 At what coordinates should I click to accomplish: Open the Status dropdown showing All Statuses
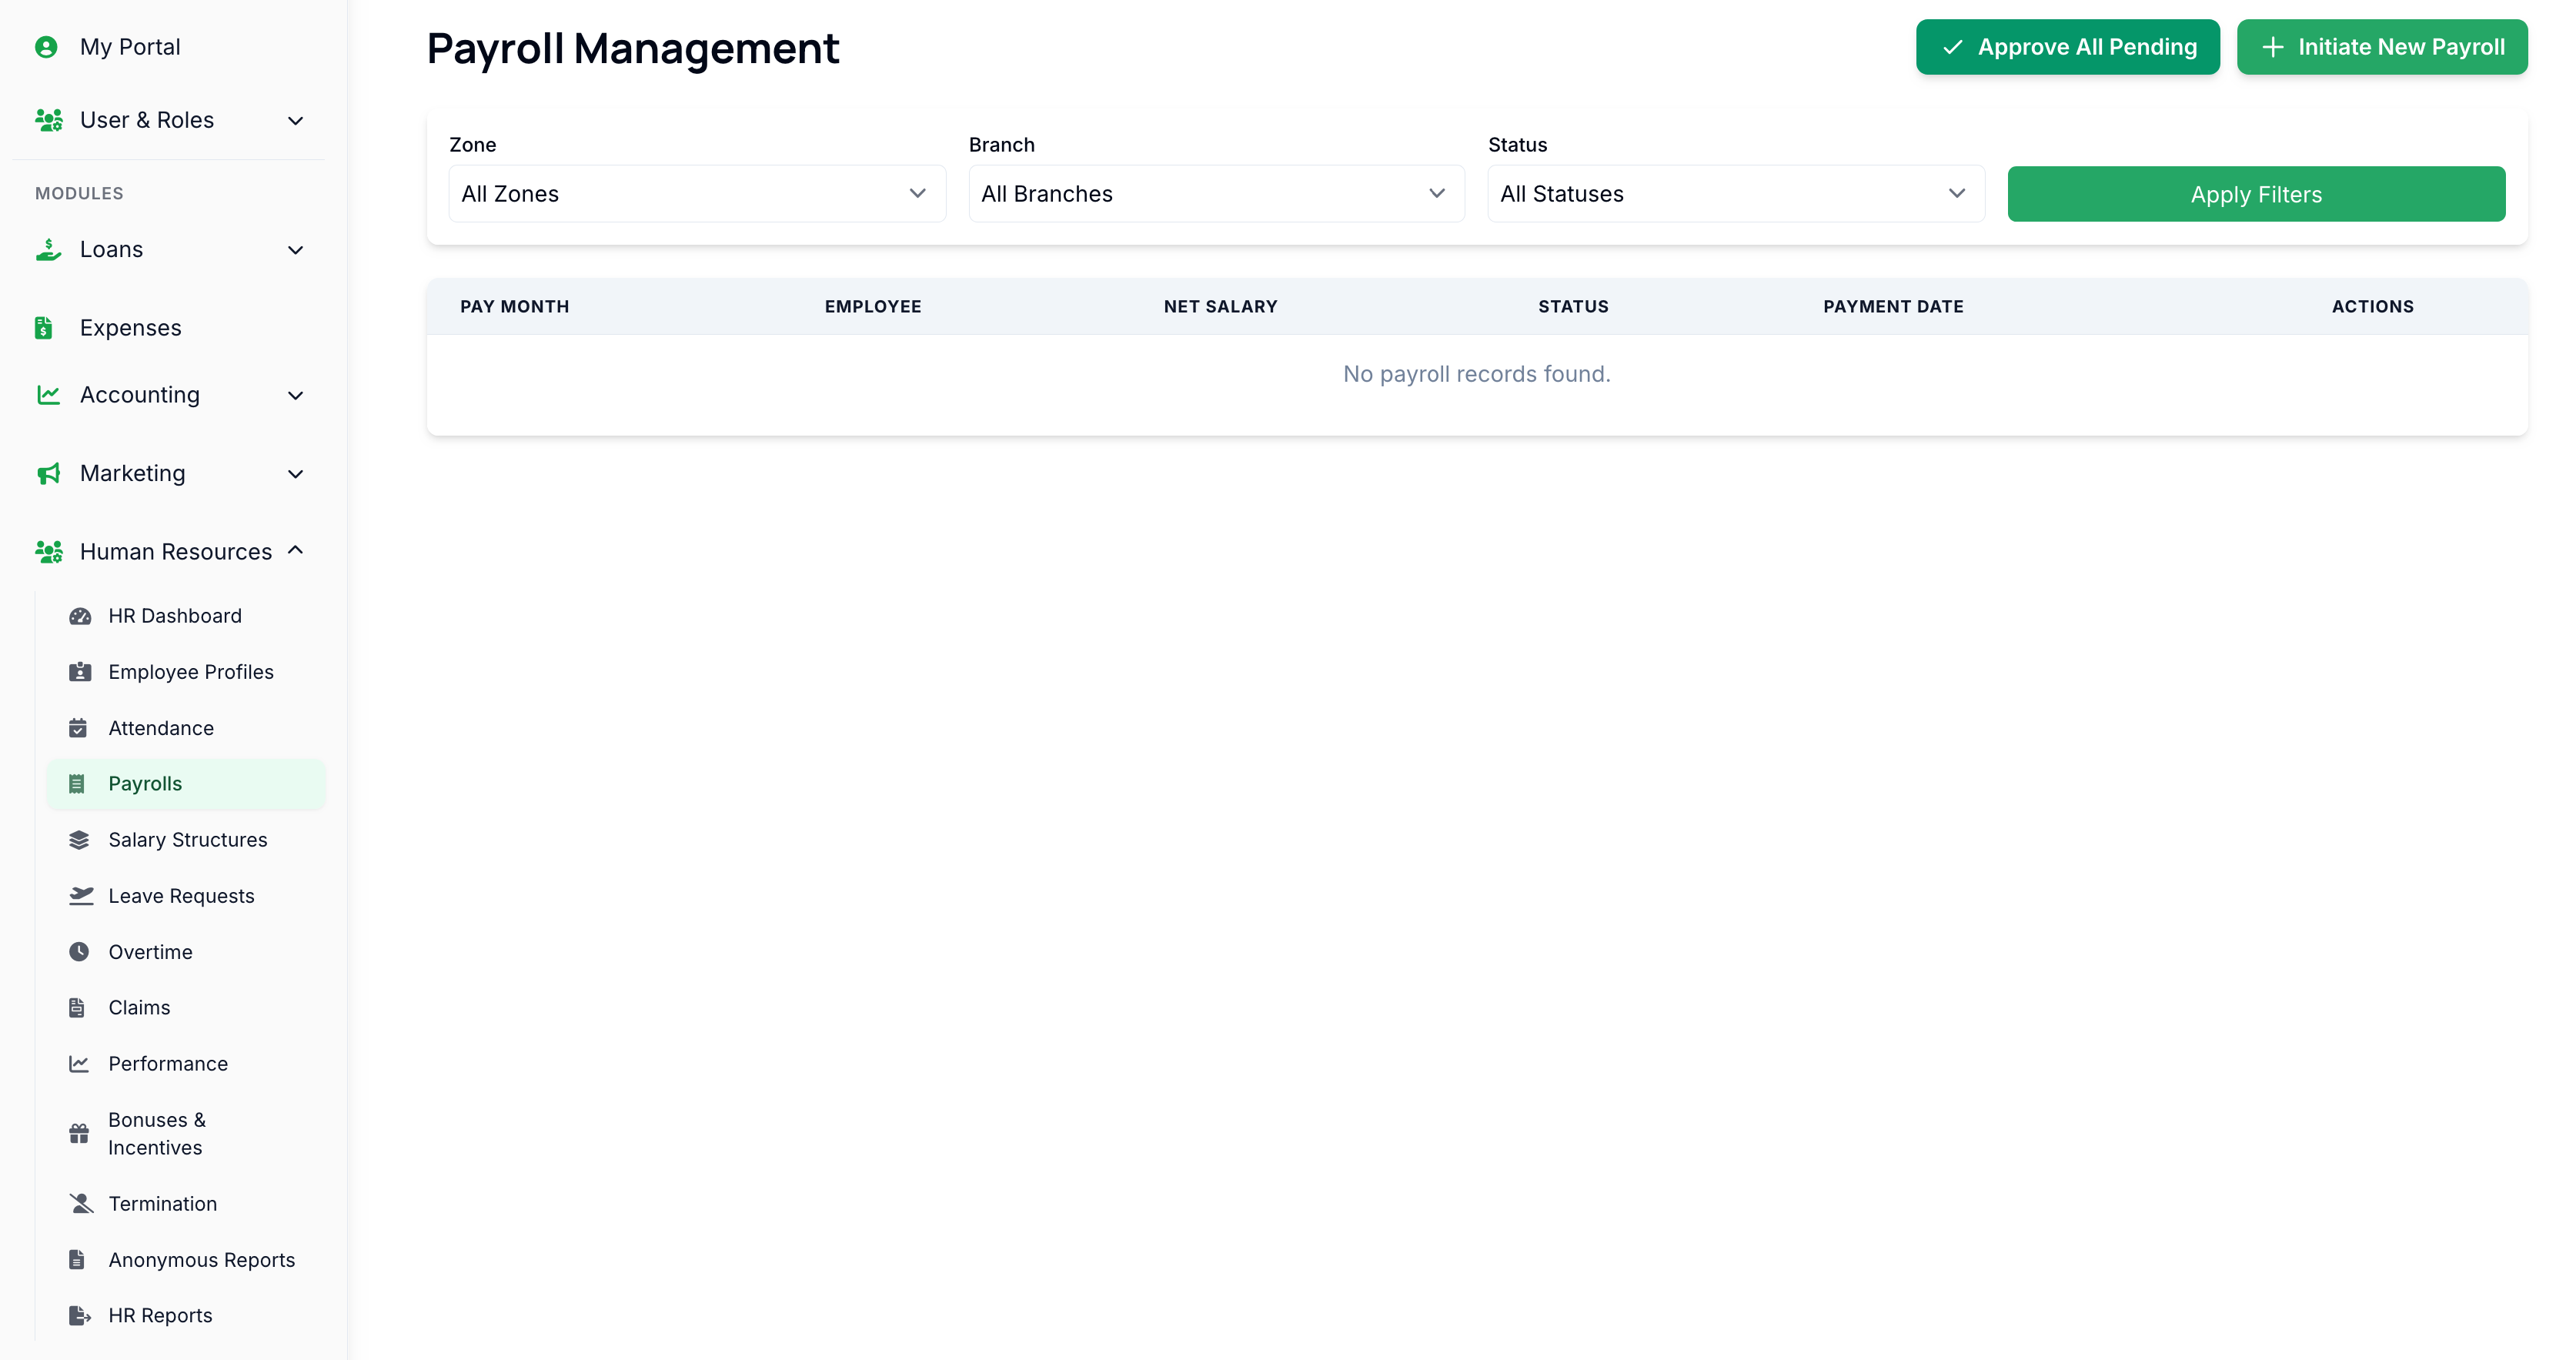tap(1736, 194)
